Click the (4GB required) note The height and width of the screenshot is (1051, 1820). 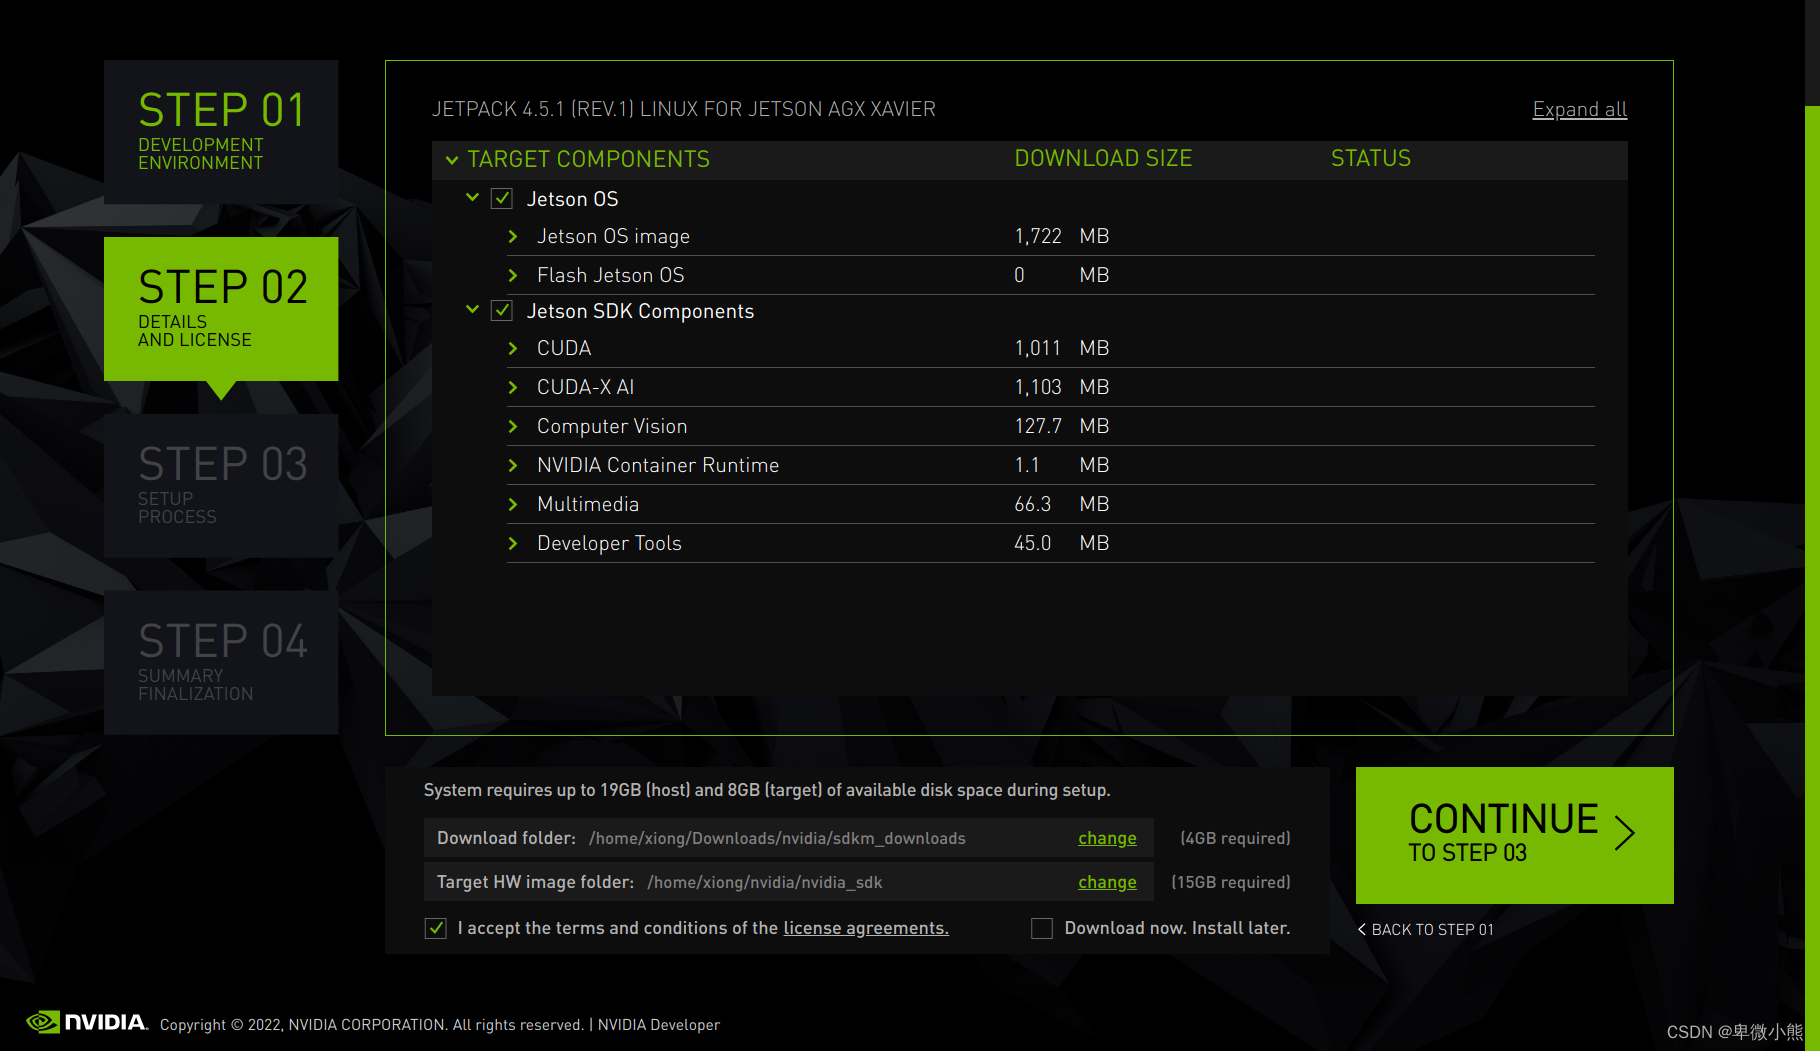(1236, 838)
